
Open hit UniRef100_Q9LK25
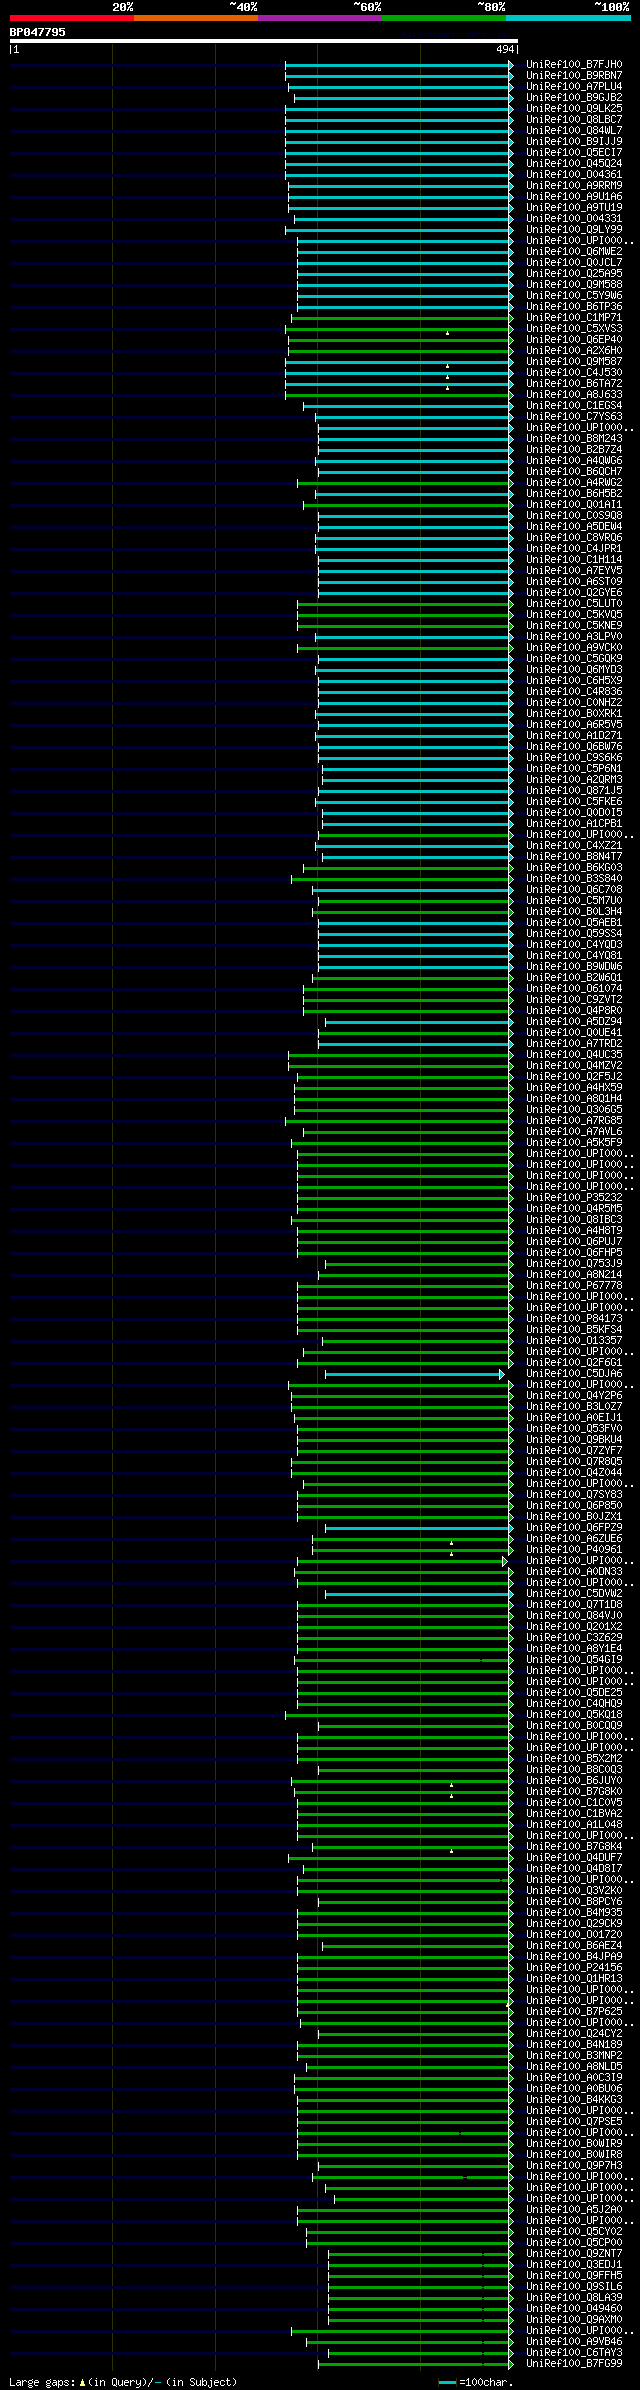tap(574, 109)
